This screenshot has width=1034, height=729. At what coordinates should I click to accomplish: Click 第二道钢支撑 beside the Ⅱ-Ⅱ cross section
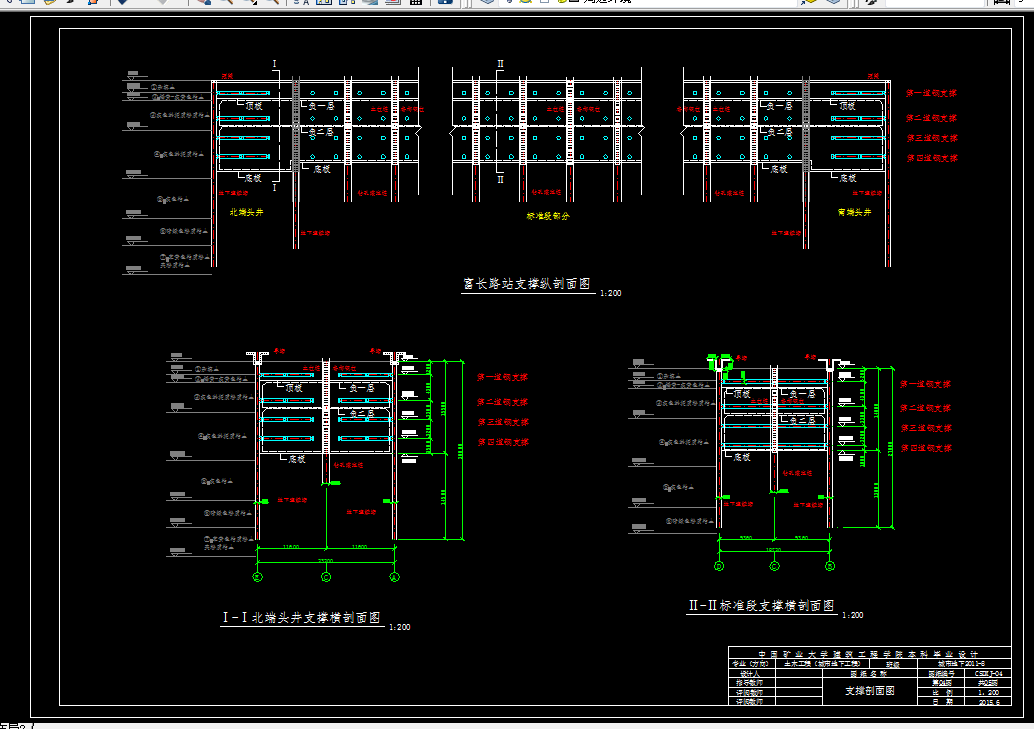(926, 408)
